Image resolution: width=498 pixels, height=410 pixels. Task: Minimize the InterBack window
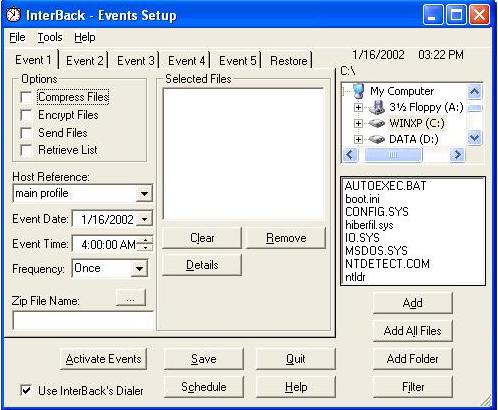point(432,15)
